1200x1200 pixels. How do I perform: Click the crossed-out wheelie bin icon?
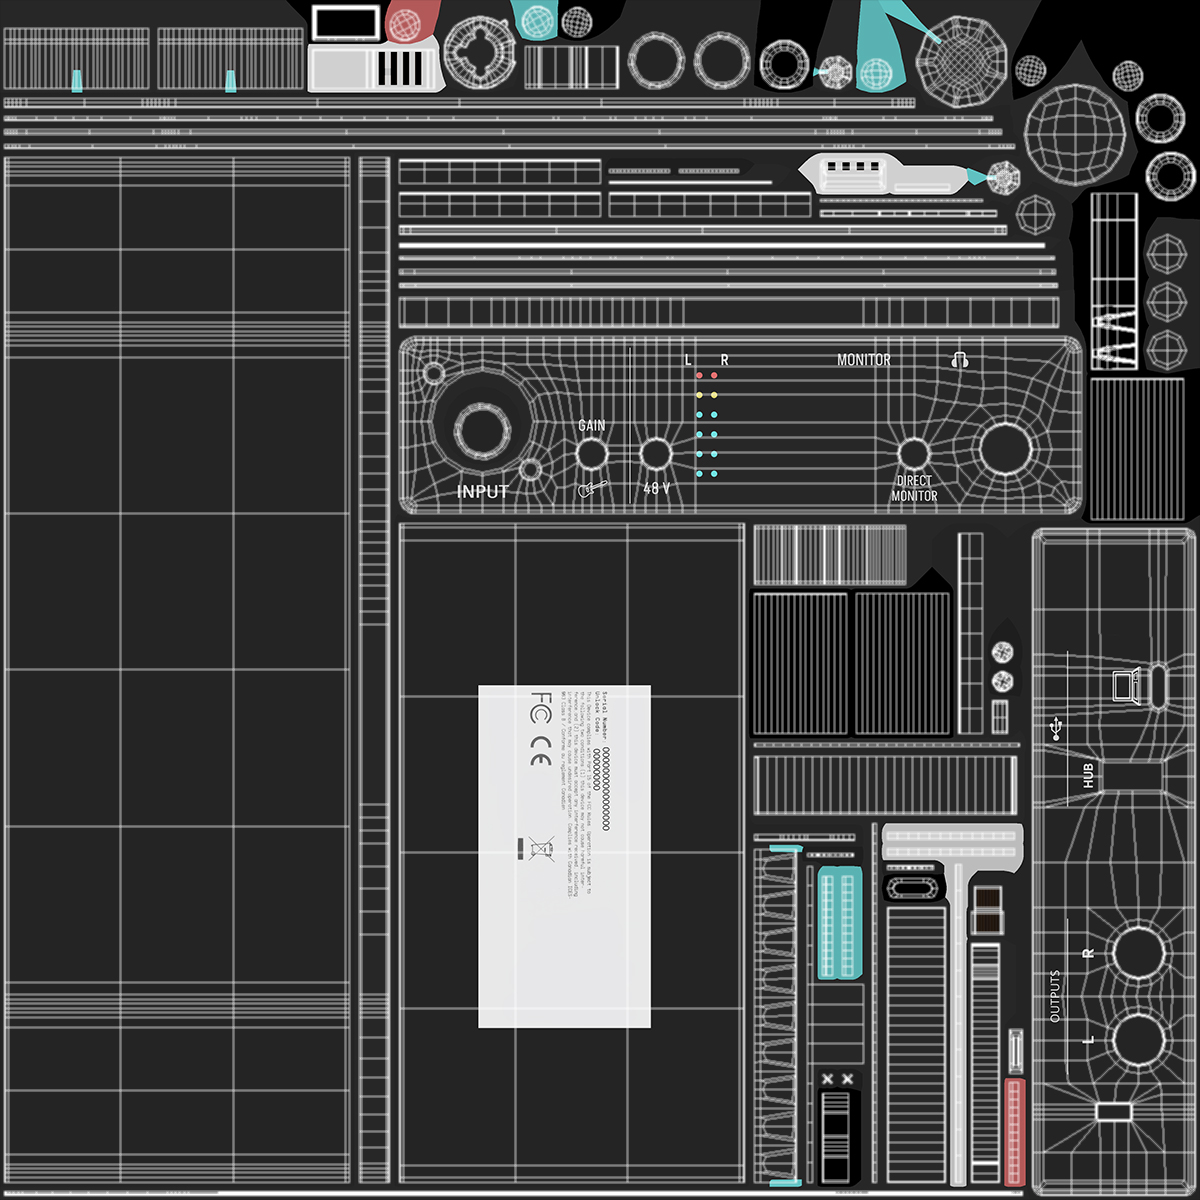coord(541,849)
